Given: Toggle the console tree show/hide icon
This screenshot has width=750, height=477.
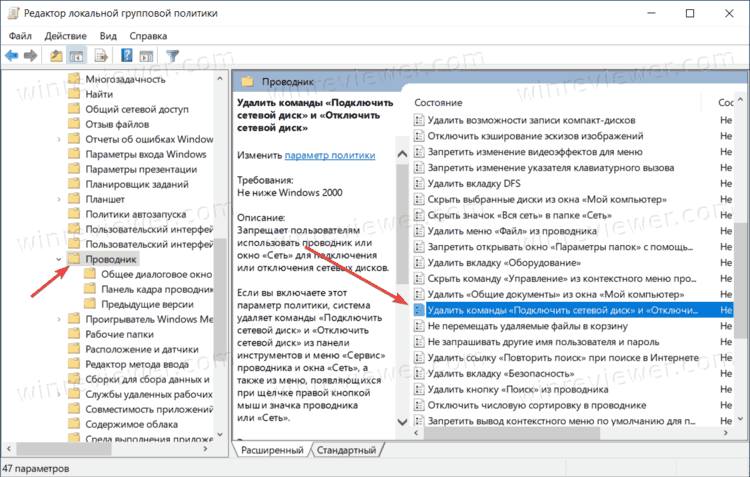Looking at the screenshot, I should pyautogui.click(x=76, y=56).
